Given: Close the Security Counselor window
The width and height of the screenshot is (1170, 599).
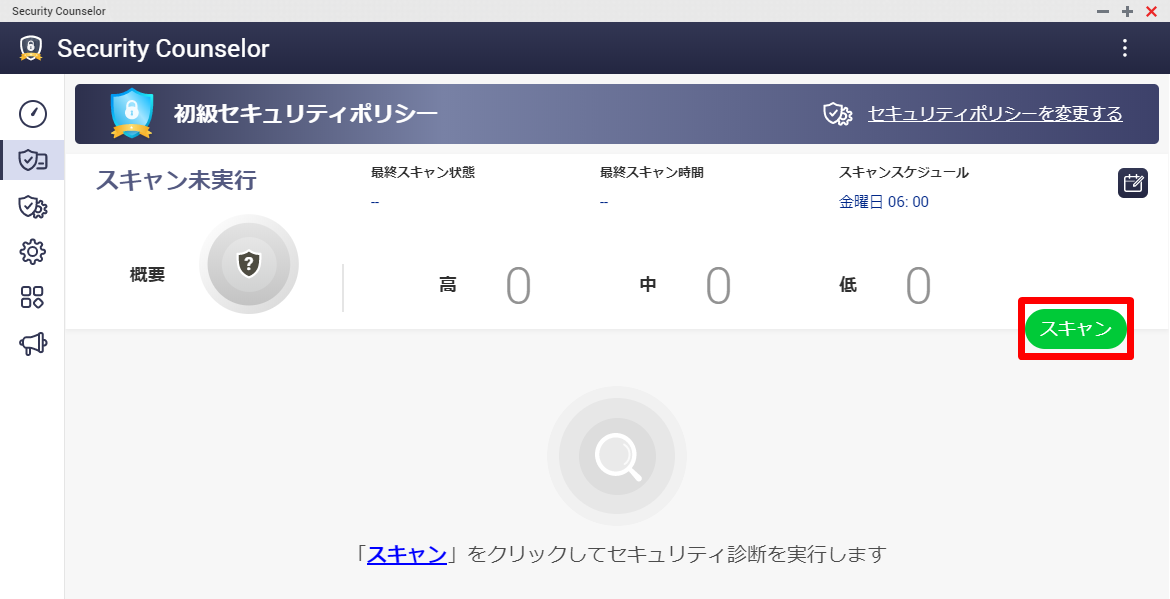Looking at the screenshot, I should pos(1151,11).
